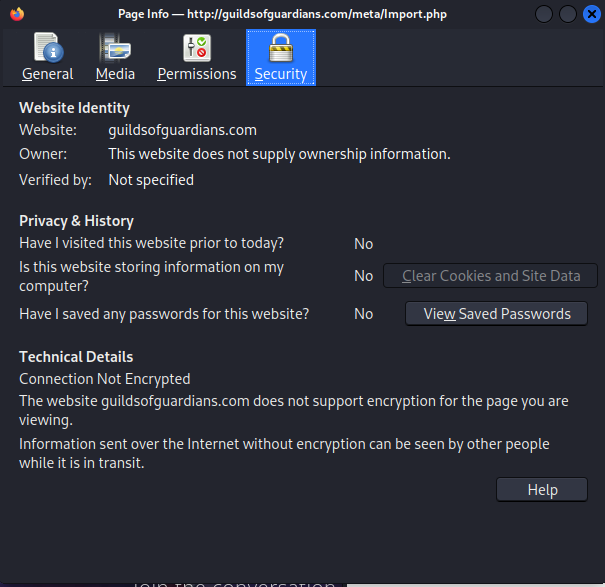
Task: Click the owner information text
Action: click(x=279, y=154)
